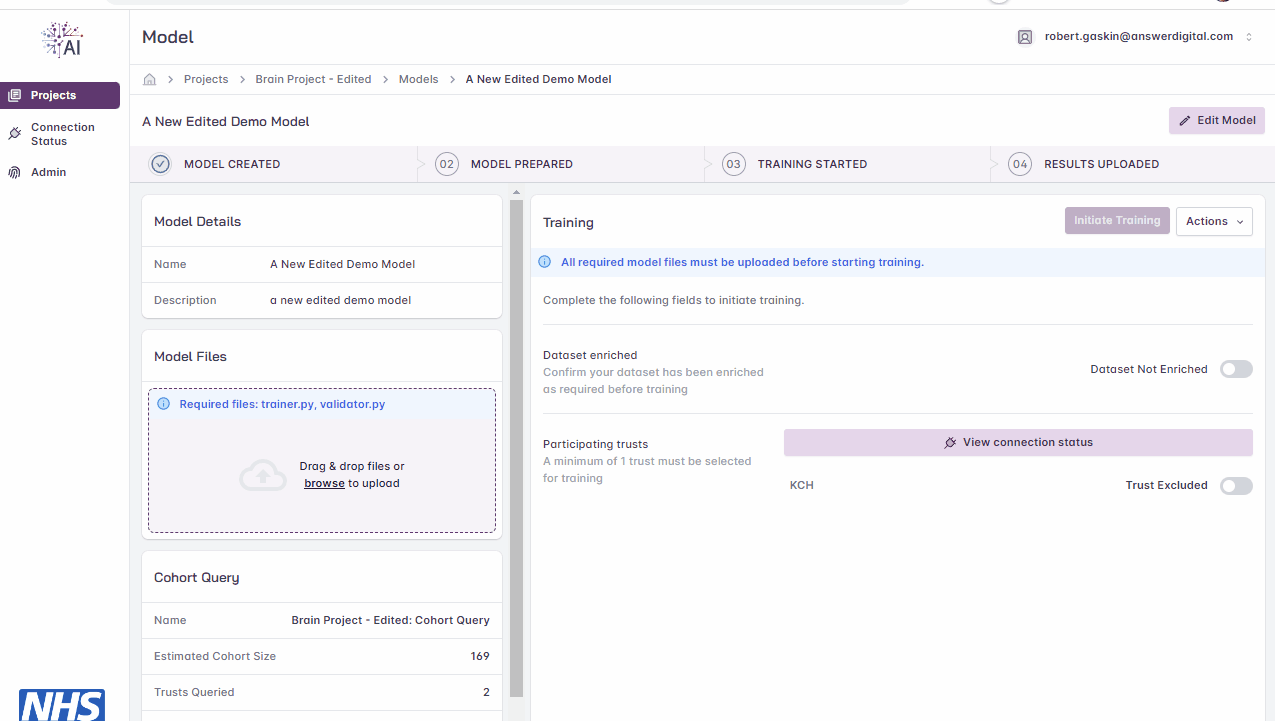Image resolution: width=1275 pixels, height=721 pixels.
Task: Click the home icon in the breadcrumb
Action: 150,79
